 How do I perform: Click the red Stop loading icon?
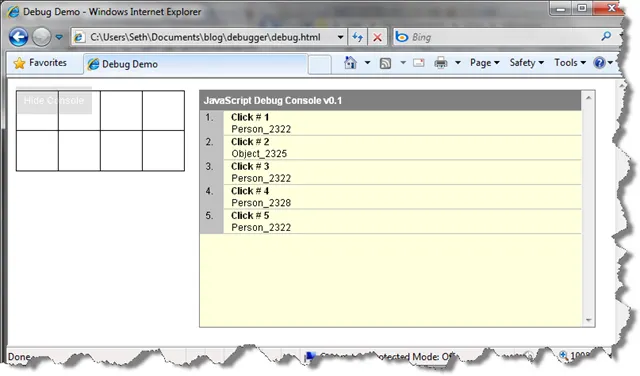(378, 38)
